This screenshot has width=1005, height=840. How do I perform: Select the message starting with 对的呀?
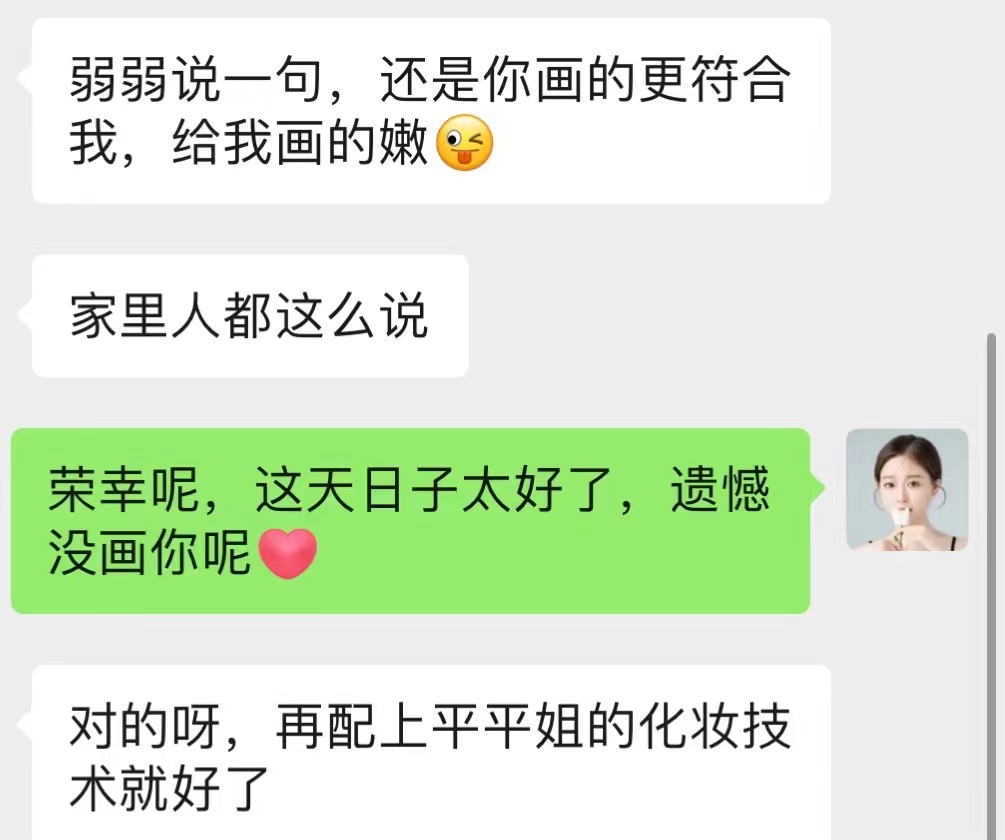coord(431,753)
